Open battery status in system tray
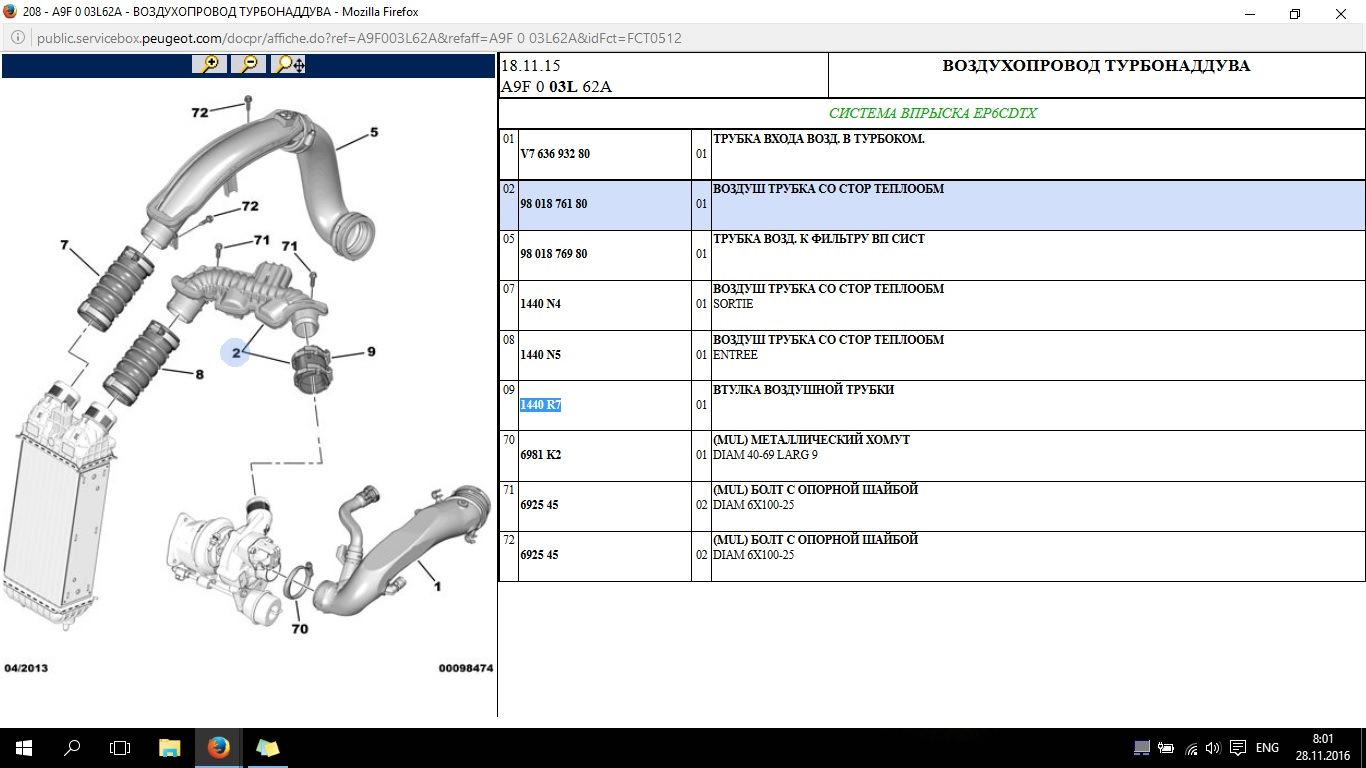Screen dimensions: 1366x768 coord(1166,748)
